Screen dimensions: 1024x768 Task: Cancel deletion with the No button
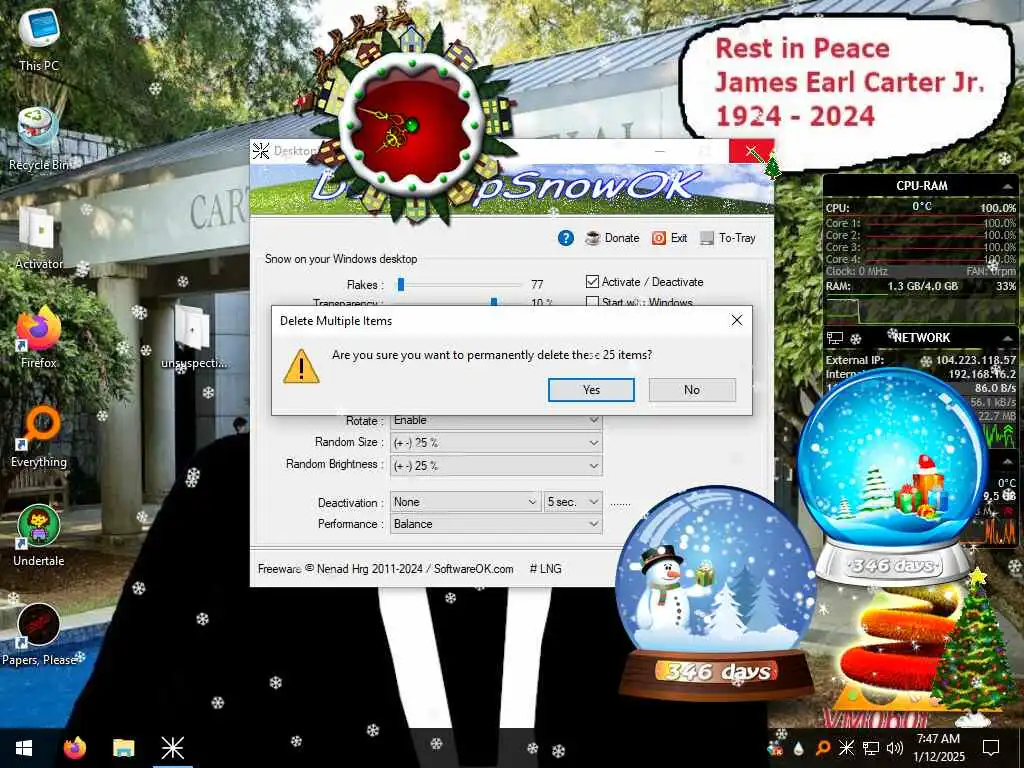tap(692, 390)
